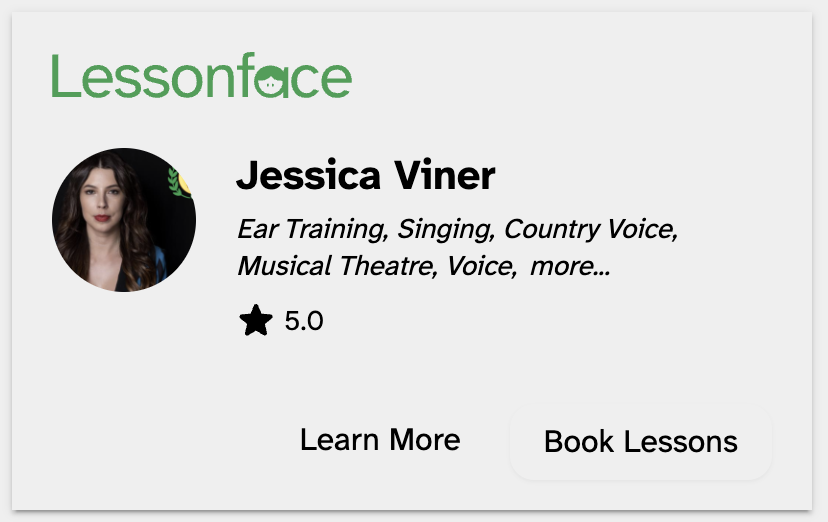Open the Jessica Viner name heading
This screenshot has width=828, height=522.
365,176
